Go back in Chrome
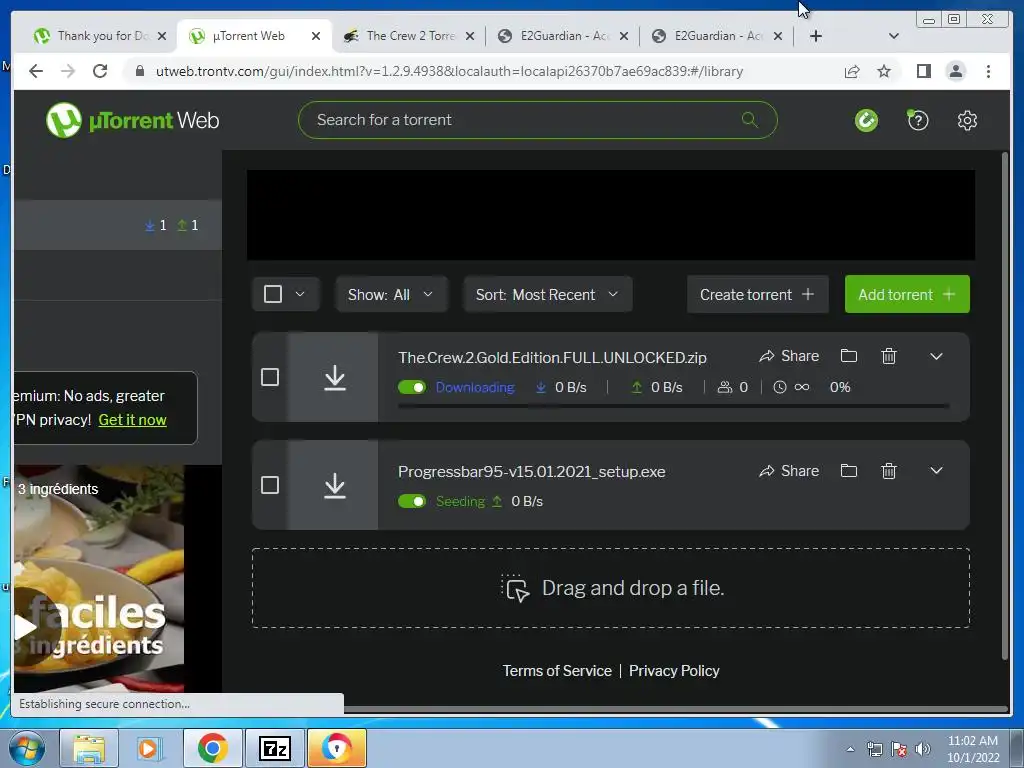The image size is (1024, 768). pyautogui.click(x=36, y=71)
